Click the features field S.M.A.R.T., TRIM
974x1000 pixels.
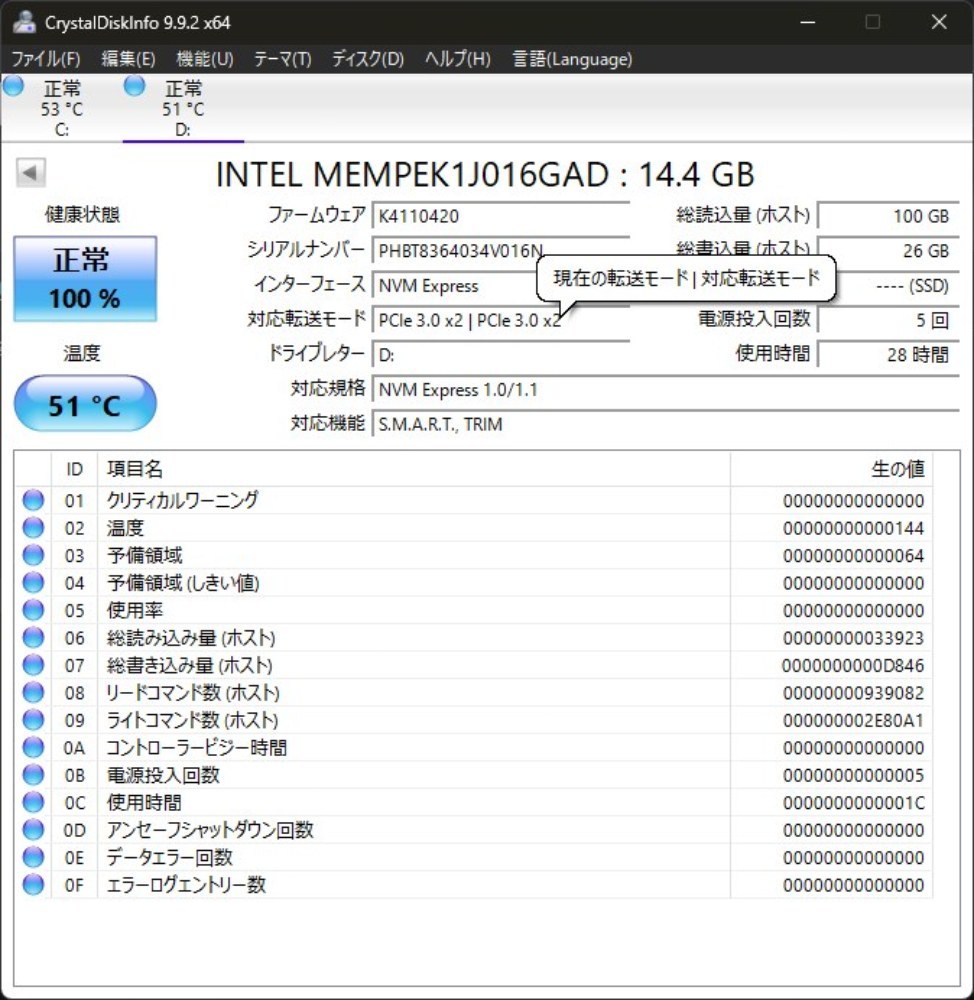[x=666, y=423]
